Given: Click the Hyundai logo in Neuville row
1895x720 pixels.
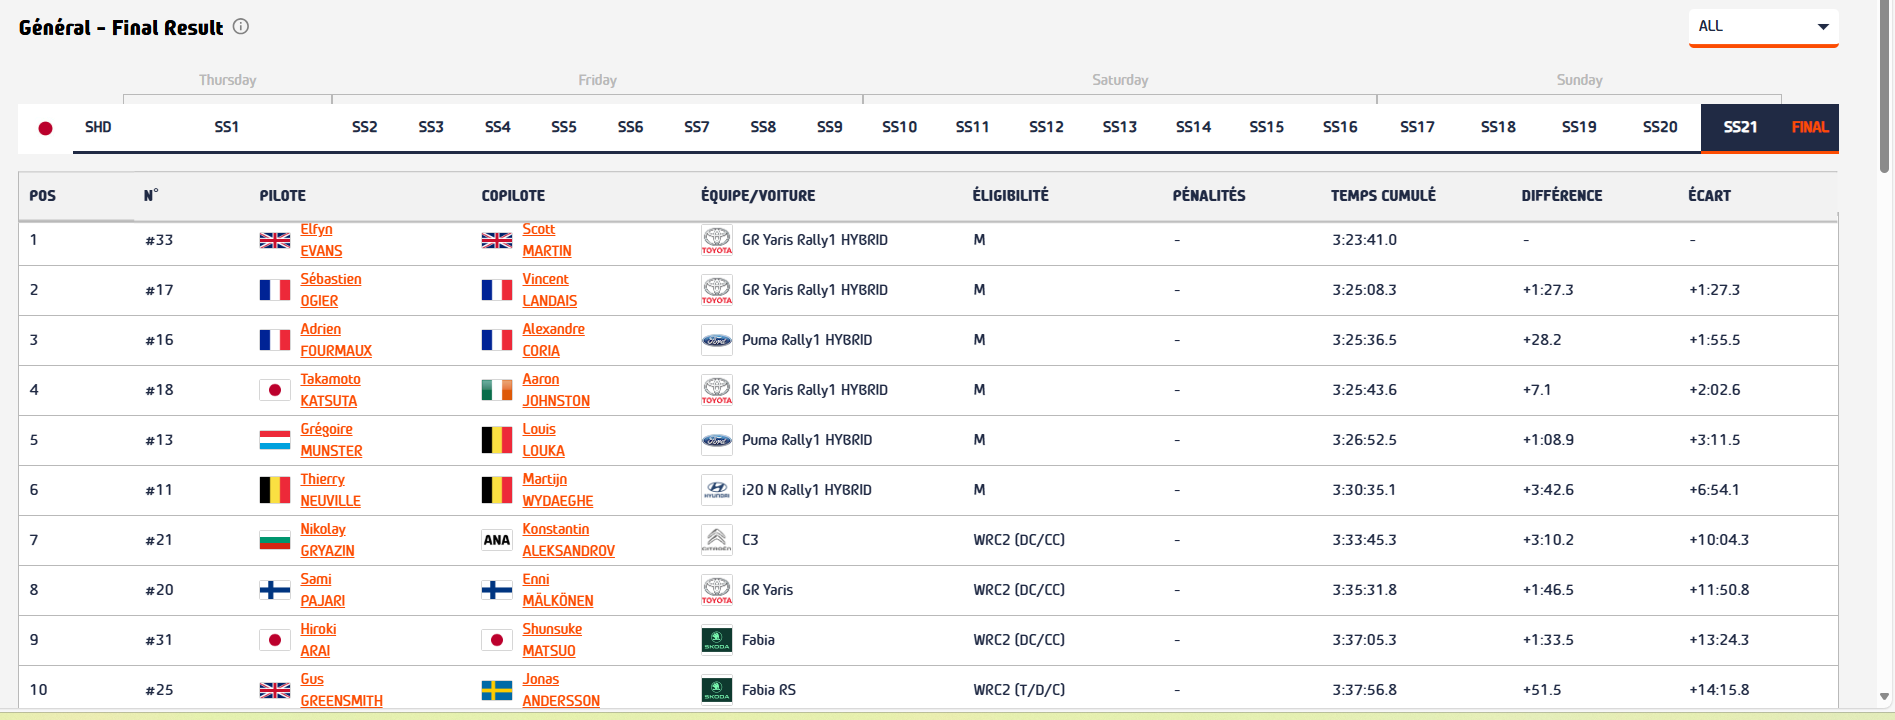Looking at the screenshot, I should [716, 490].
